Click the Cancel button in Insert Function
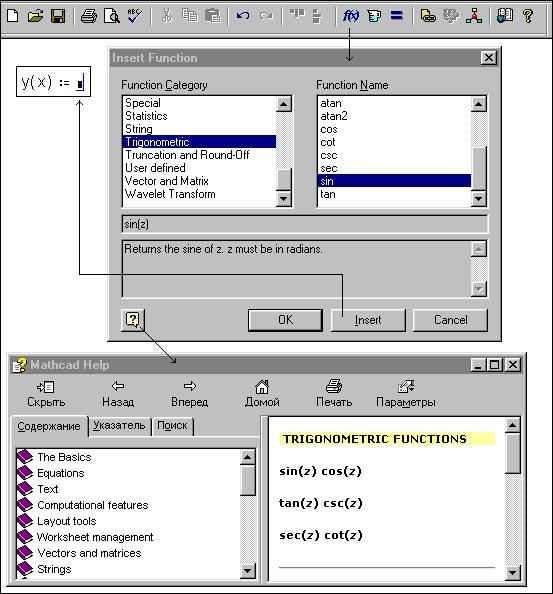553x594 pixels. click(x=450, y=320)
